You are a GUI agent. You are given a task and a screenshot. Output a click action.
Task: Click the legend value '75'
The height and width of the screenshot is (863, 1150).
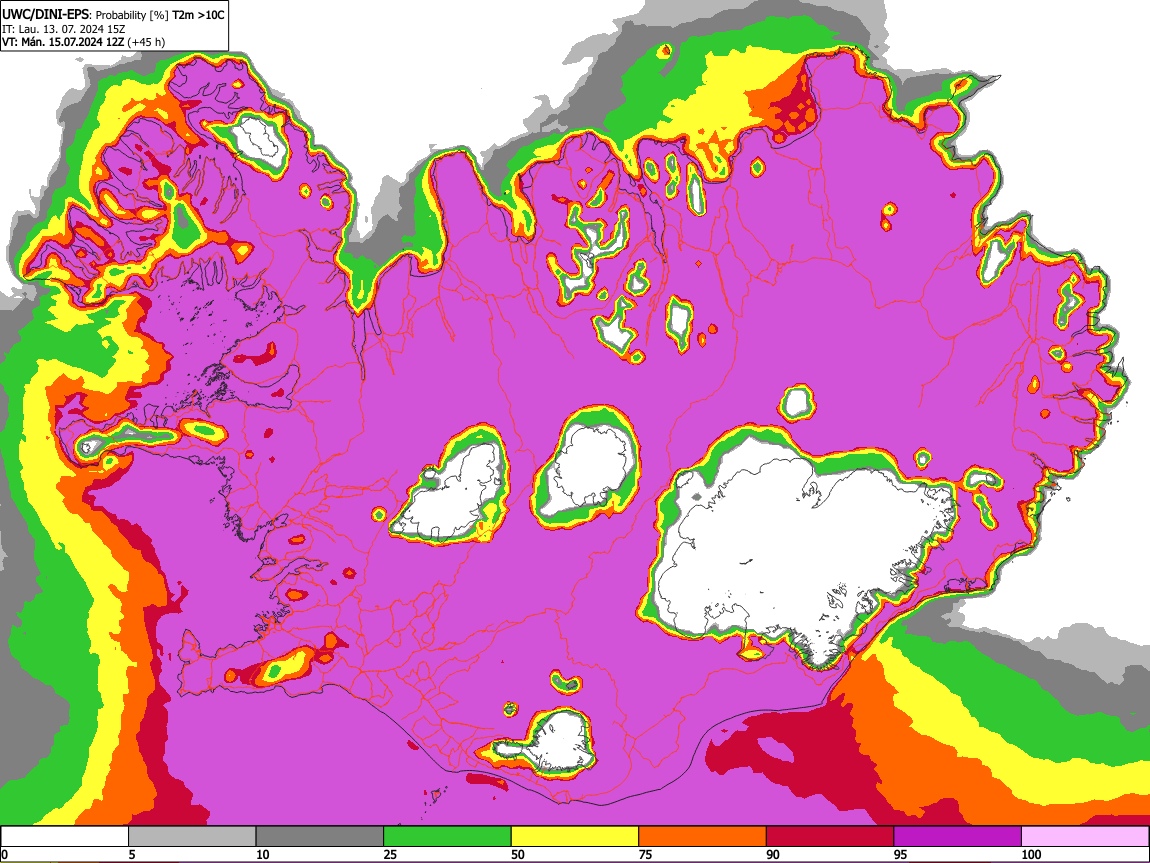[x=645, y=854]
